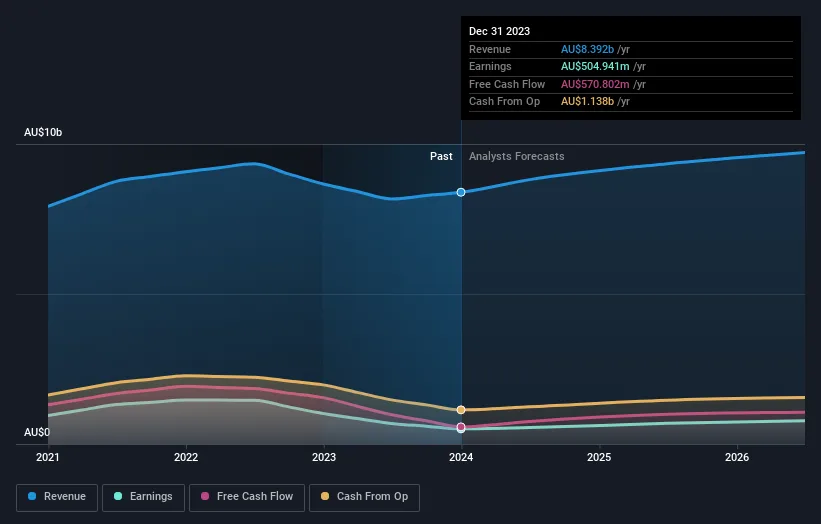
Task: Click the orange Cash From Op legend dot
Action: (x=325, y=496)
